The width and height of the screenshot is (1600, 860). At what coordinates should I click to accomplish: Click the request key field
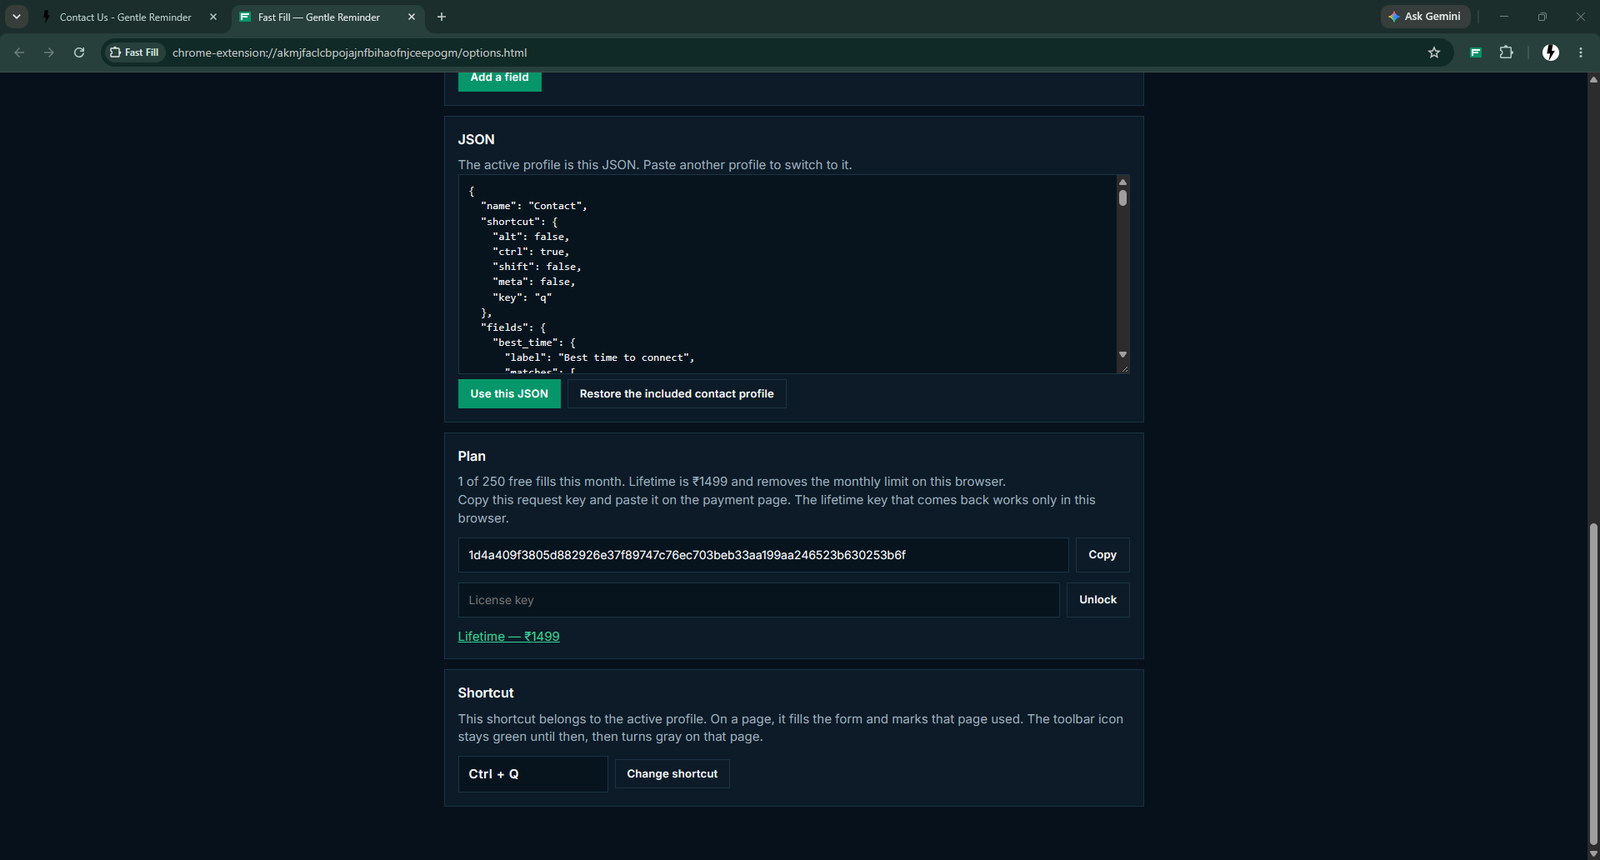(763, 555)
